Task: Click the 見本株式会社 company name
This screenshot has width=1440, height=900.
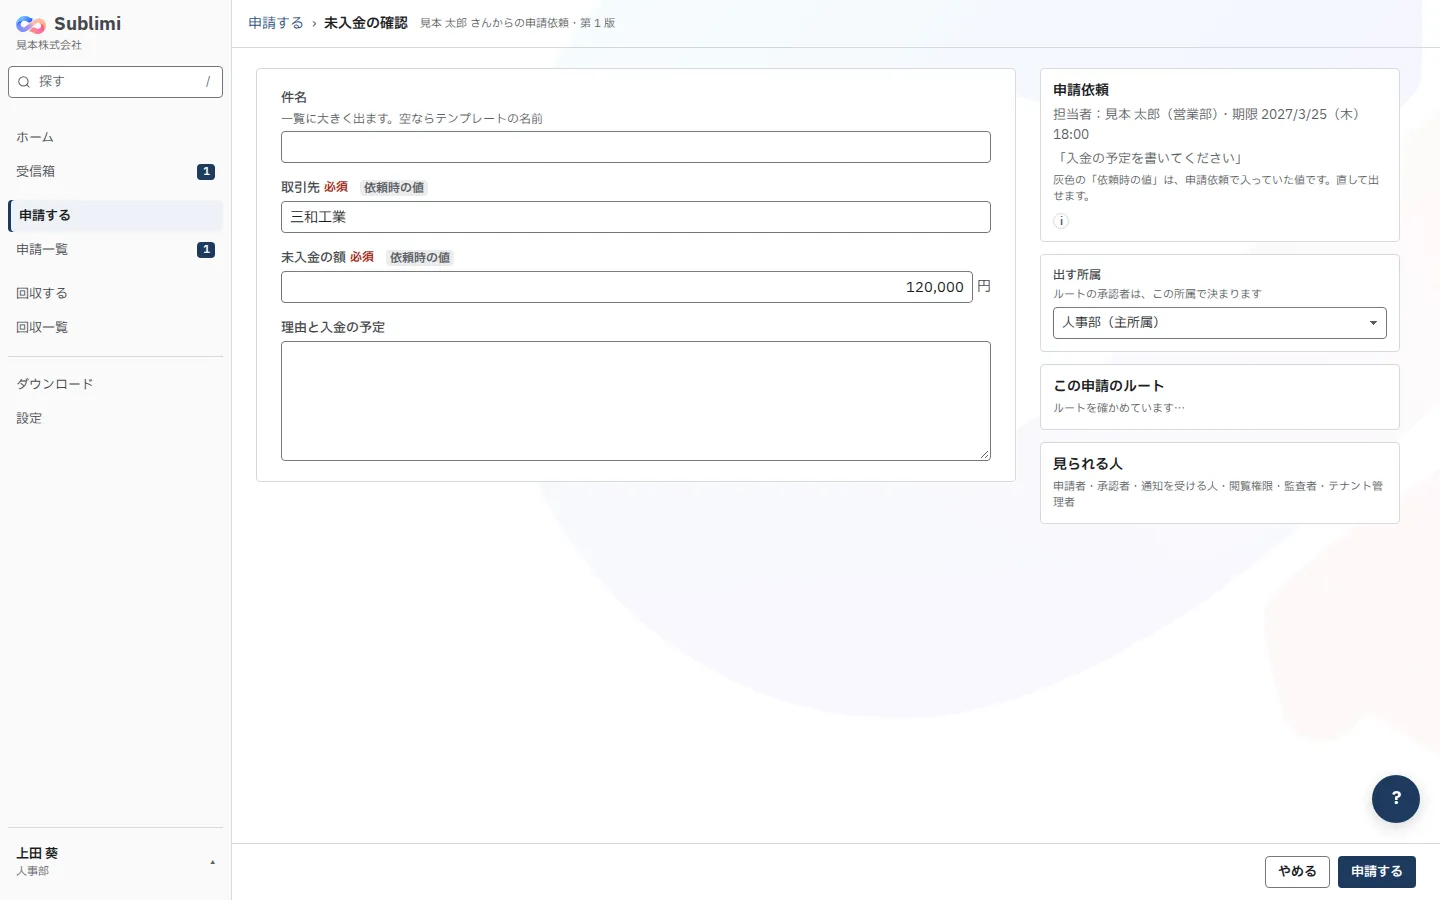Action: (49, 45)
